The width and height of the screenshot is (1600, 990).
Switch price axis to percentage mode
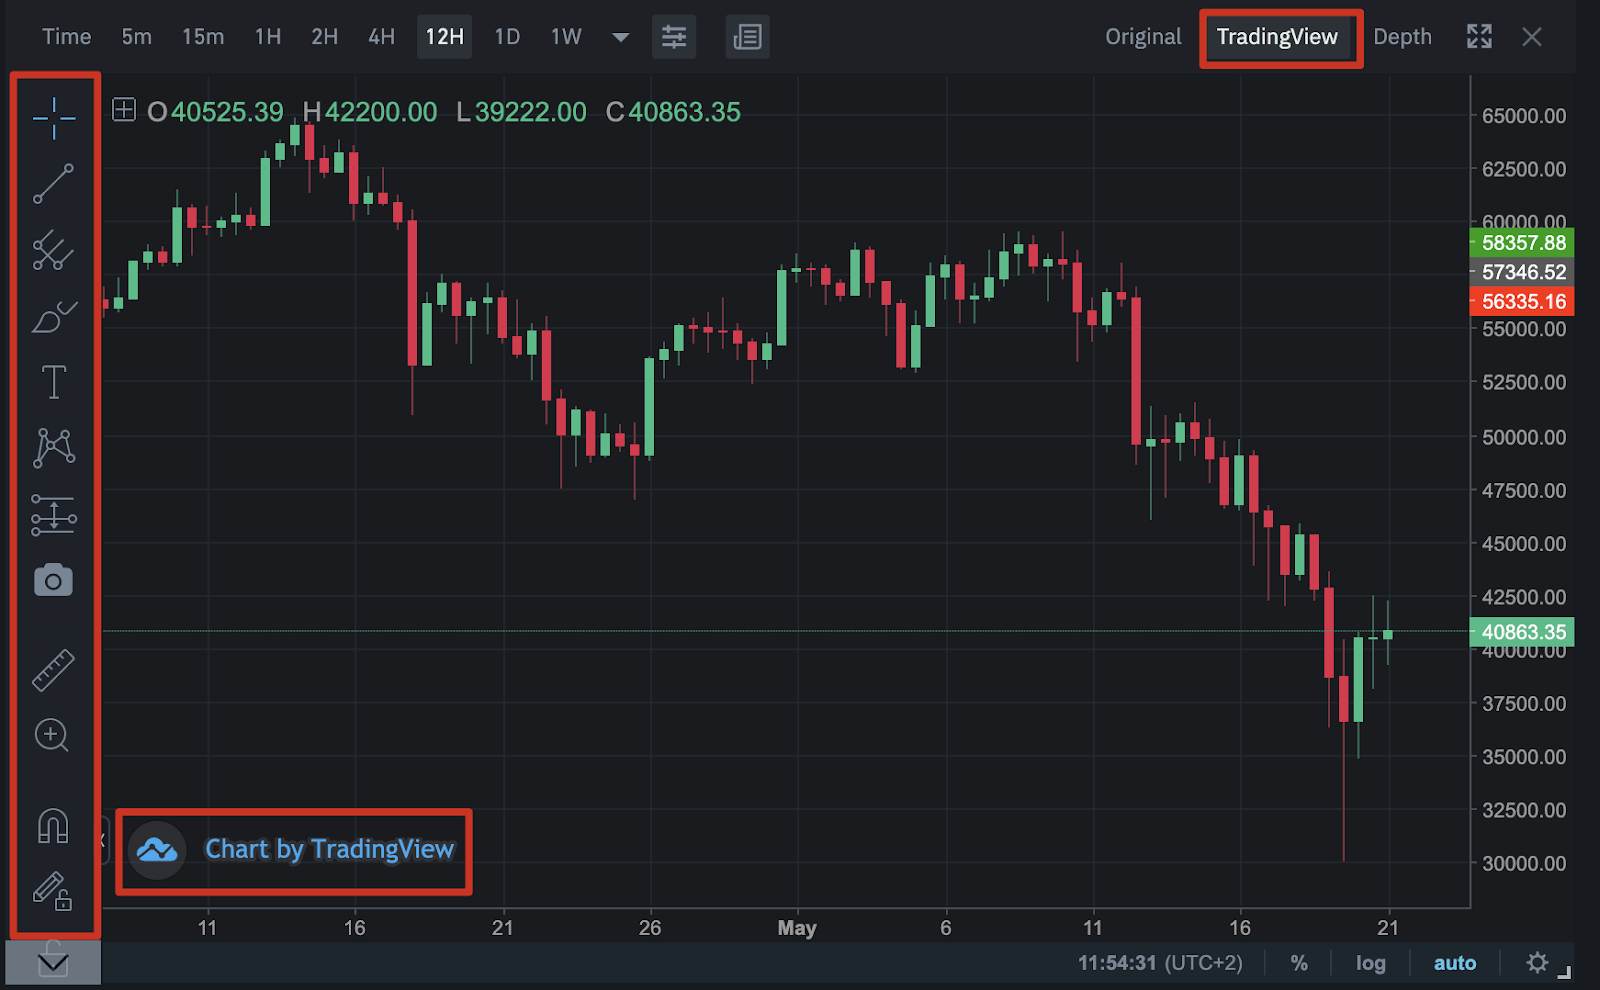point(1299,962)
